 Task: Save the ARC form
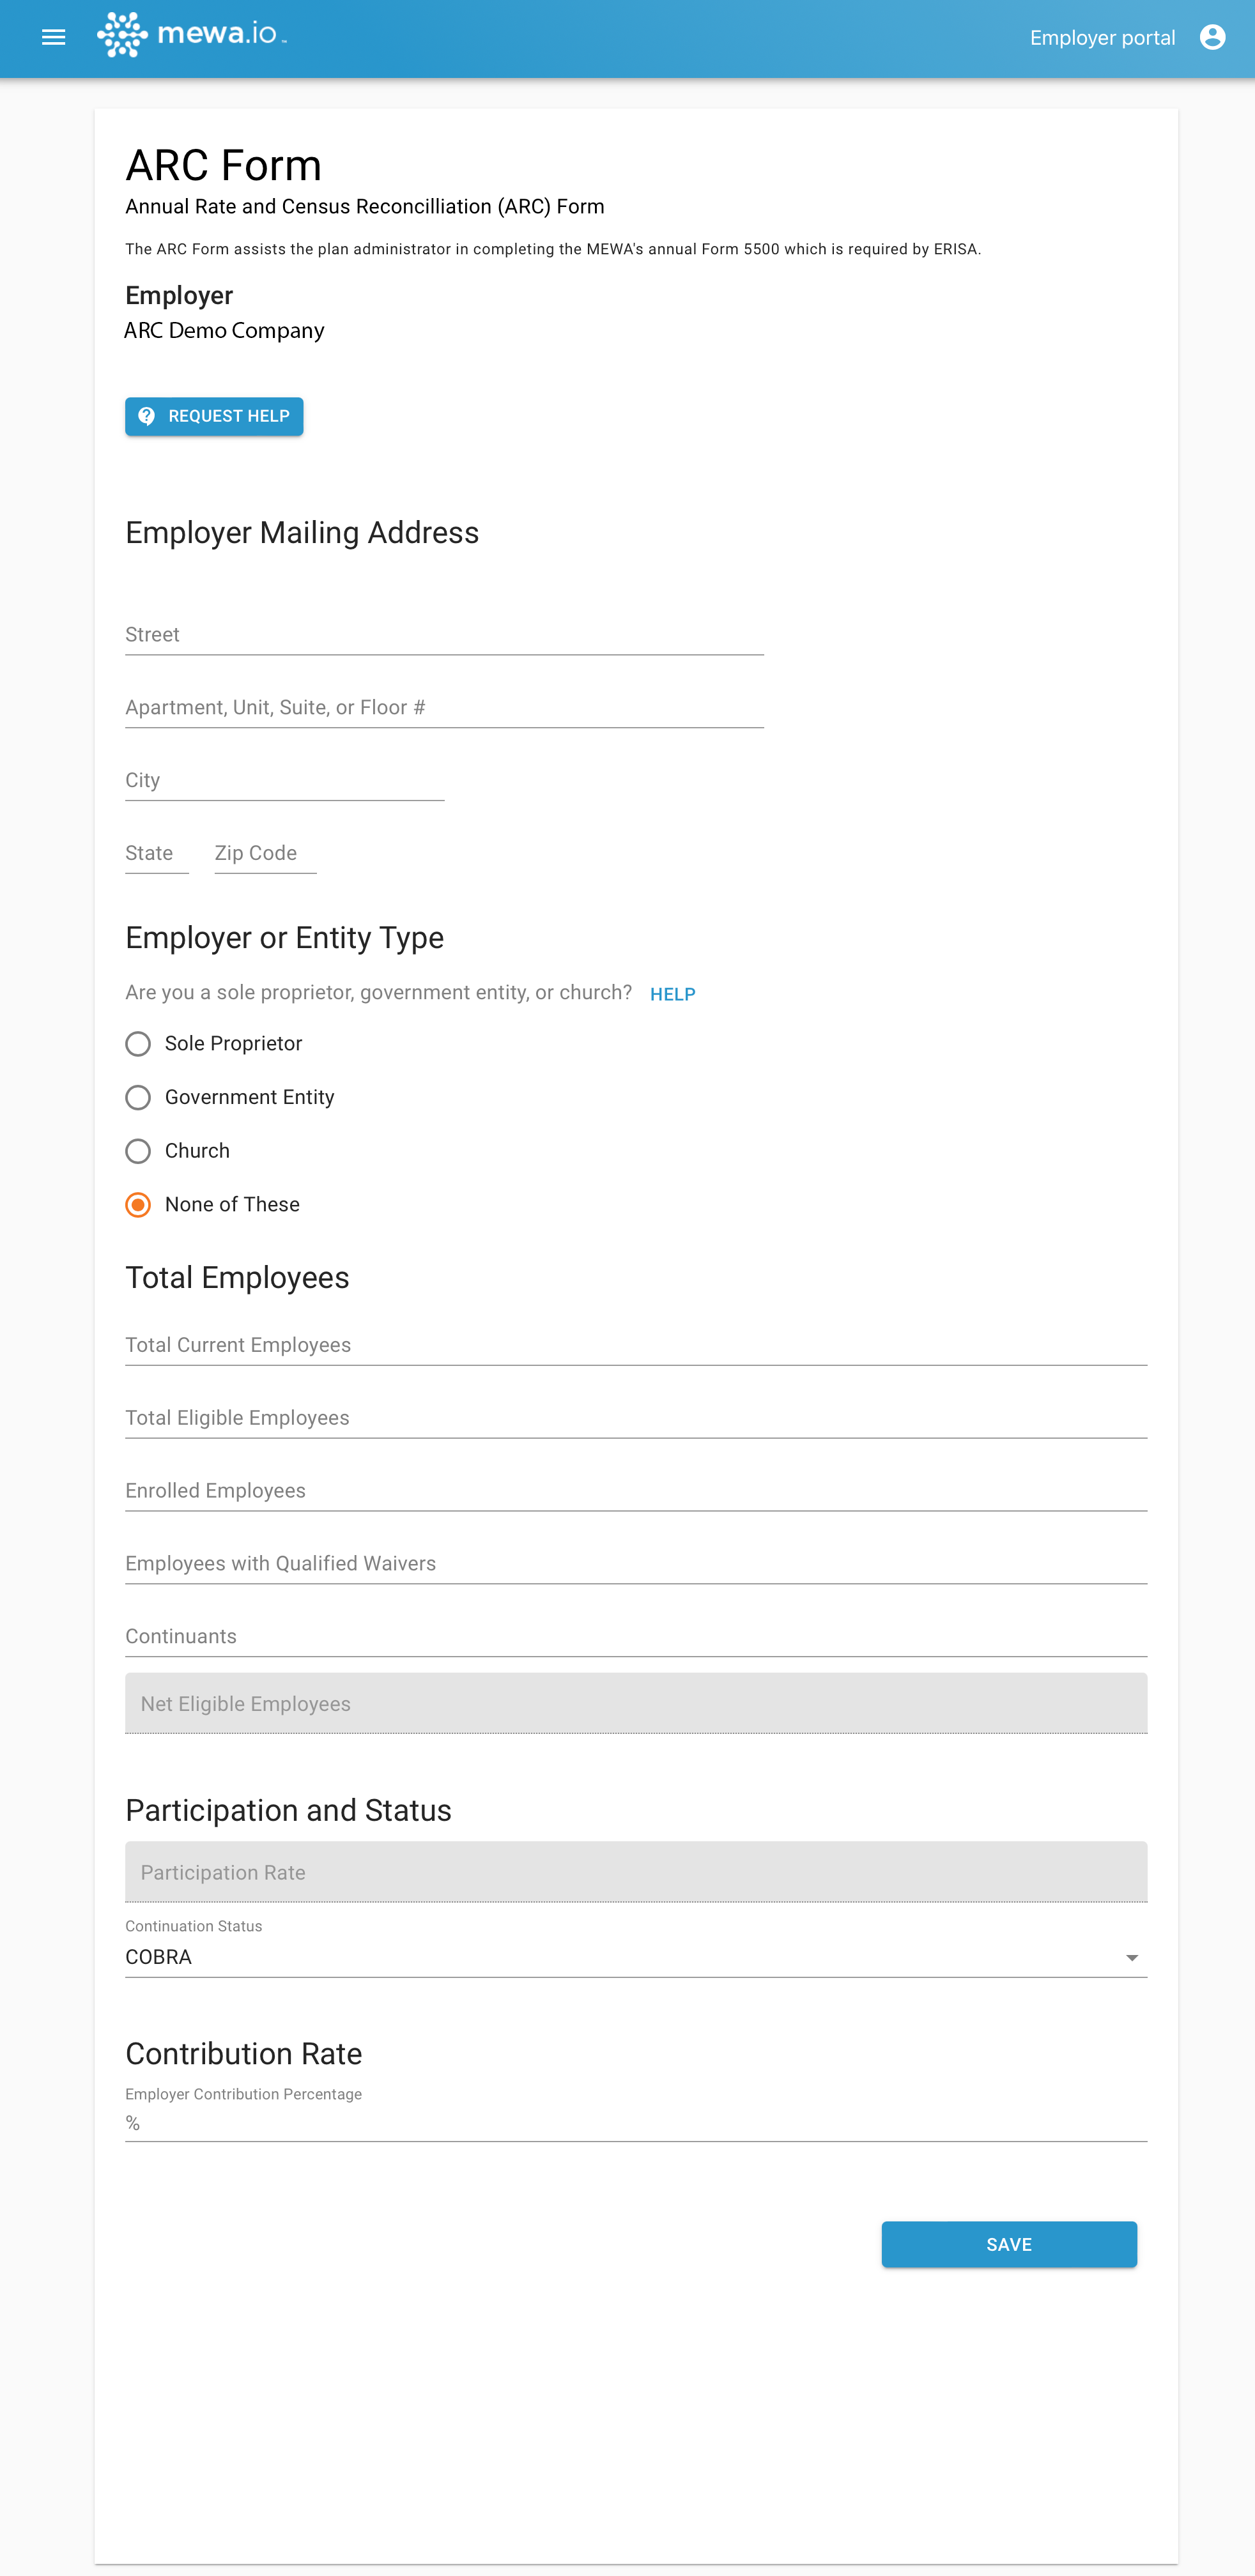pos(1008,2244)
